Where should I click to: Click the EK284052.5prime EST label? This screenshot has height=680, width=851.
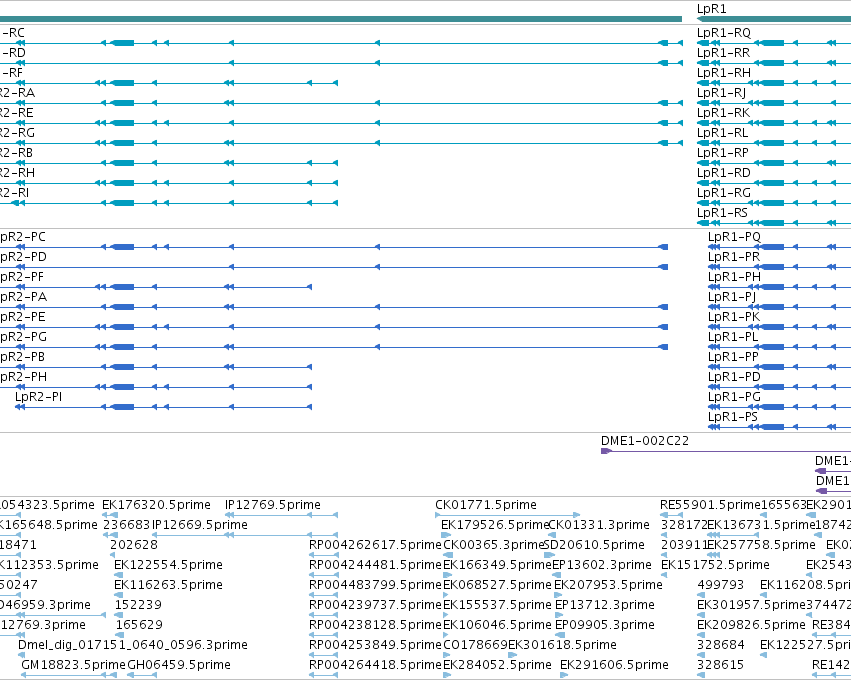pyautogui.click(x=497, y=665)
